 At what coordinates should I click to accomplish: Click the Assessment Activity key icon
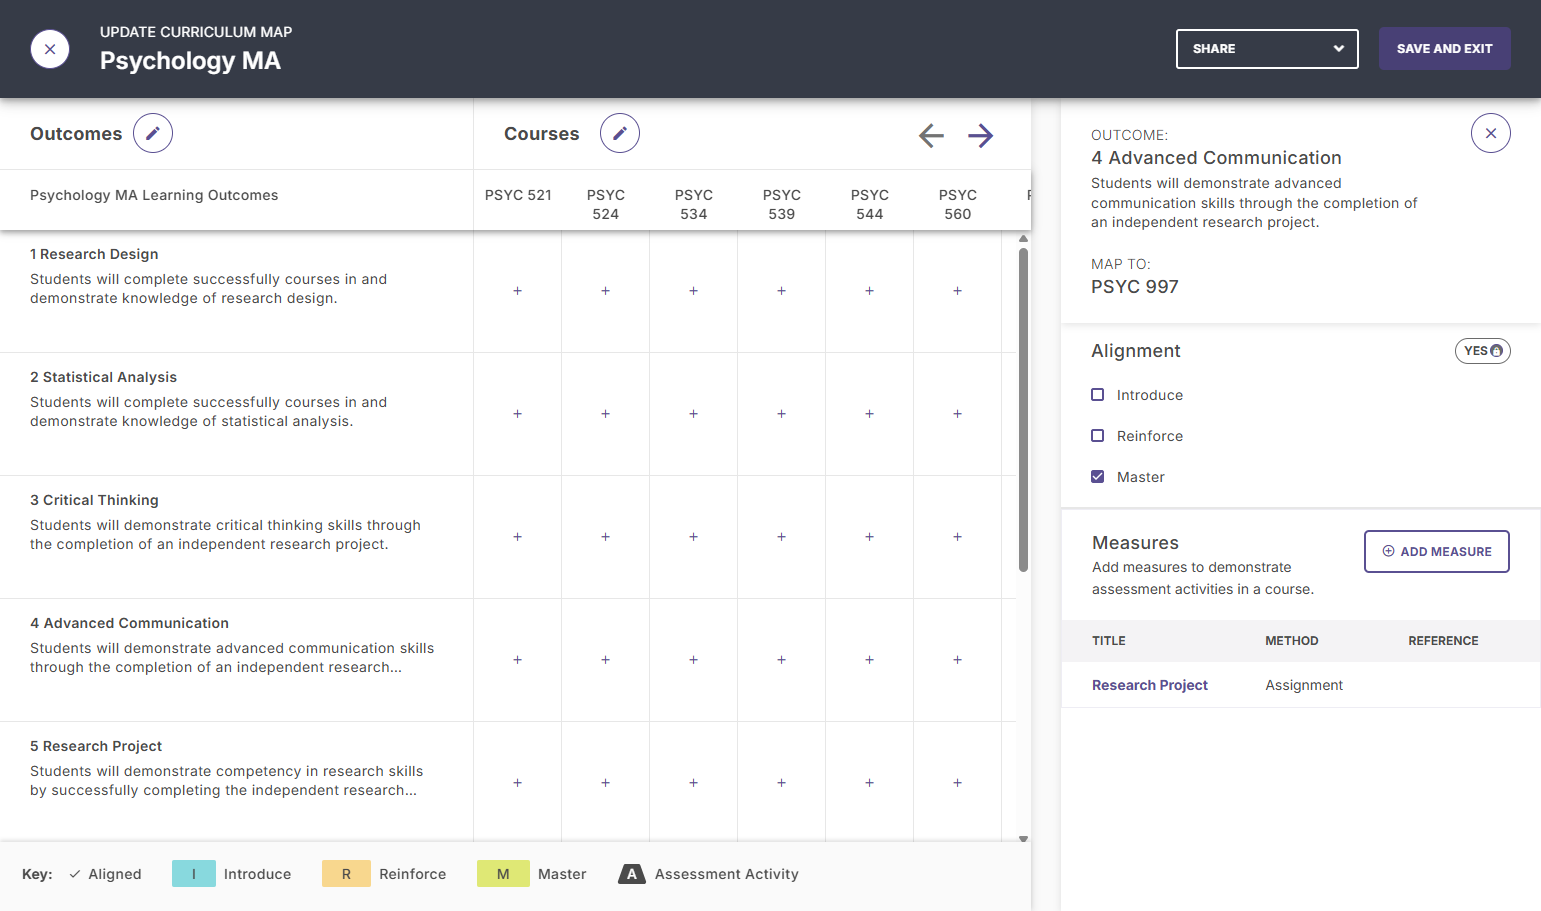[x=631, y=874]
